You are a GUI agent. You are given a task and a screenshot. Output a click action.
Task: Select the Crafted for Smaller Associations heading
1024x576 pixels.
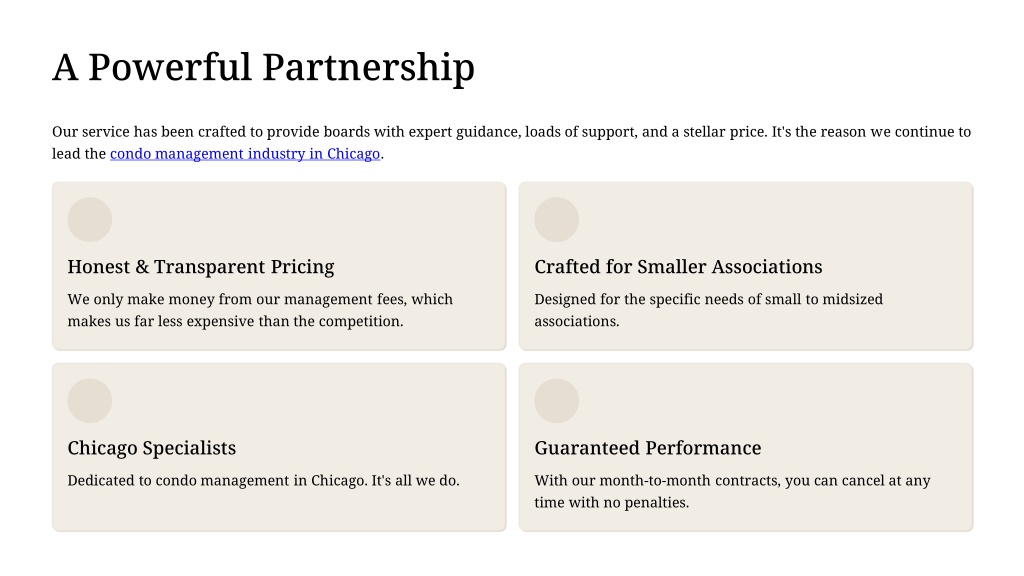pos(678,267)
